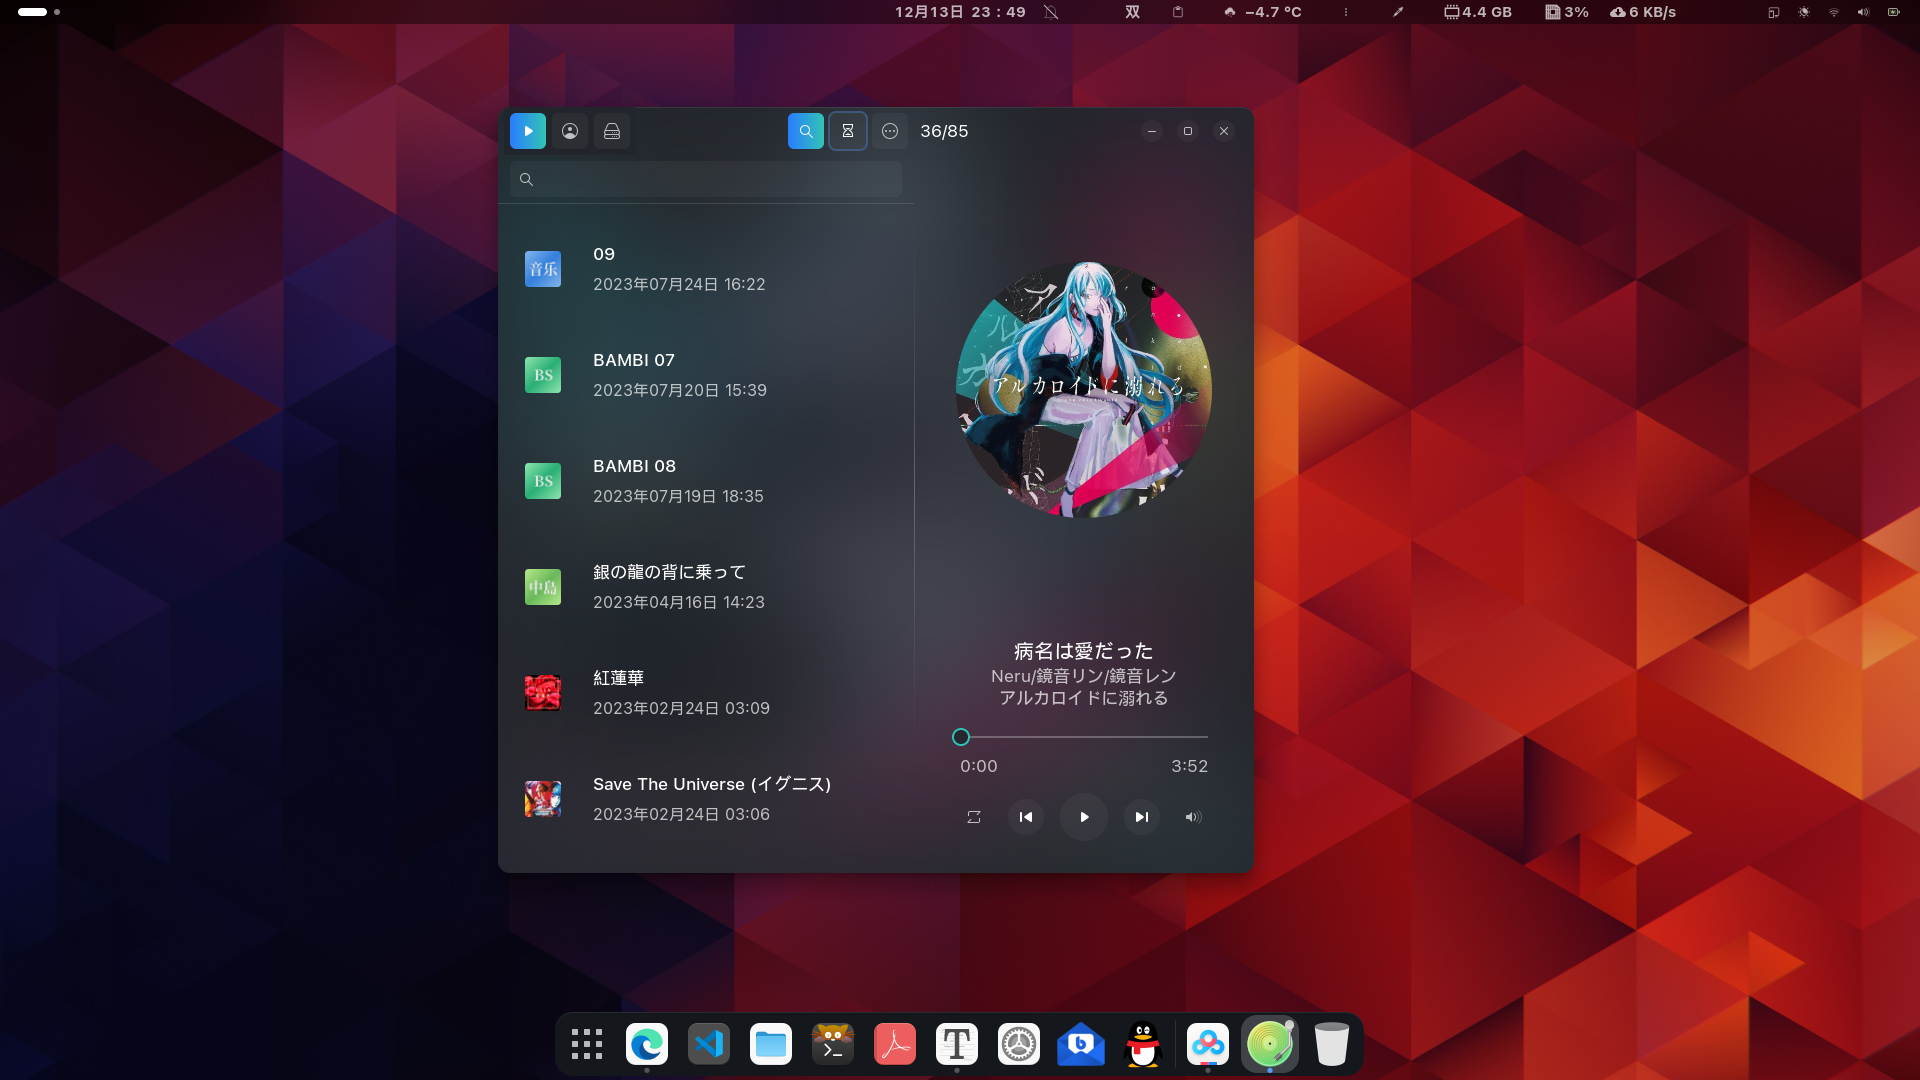Open the smiley more-options icon
This screenshot has height=1080, width=1920.
[889, 131]
